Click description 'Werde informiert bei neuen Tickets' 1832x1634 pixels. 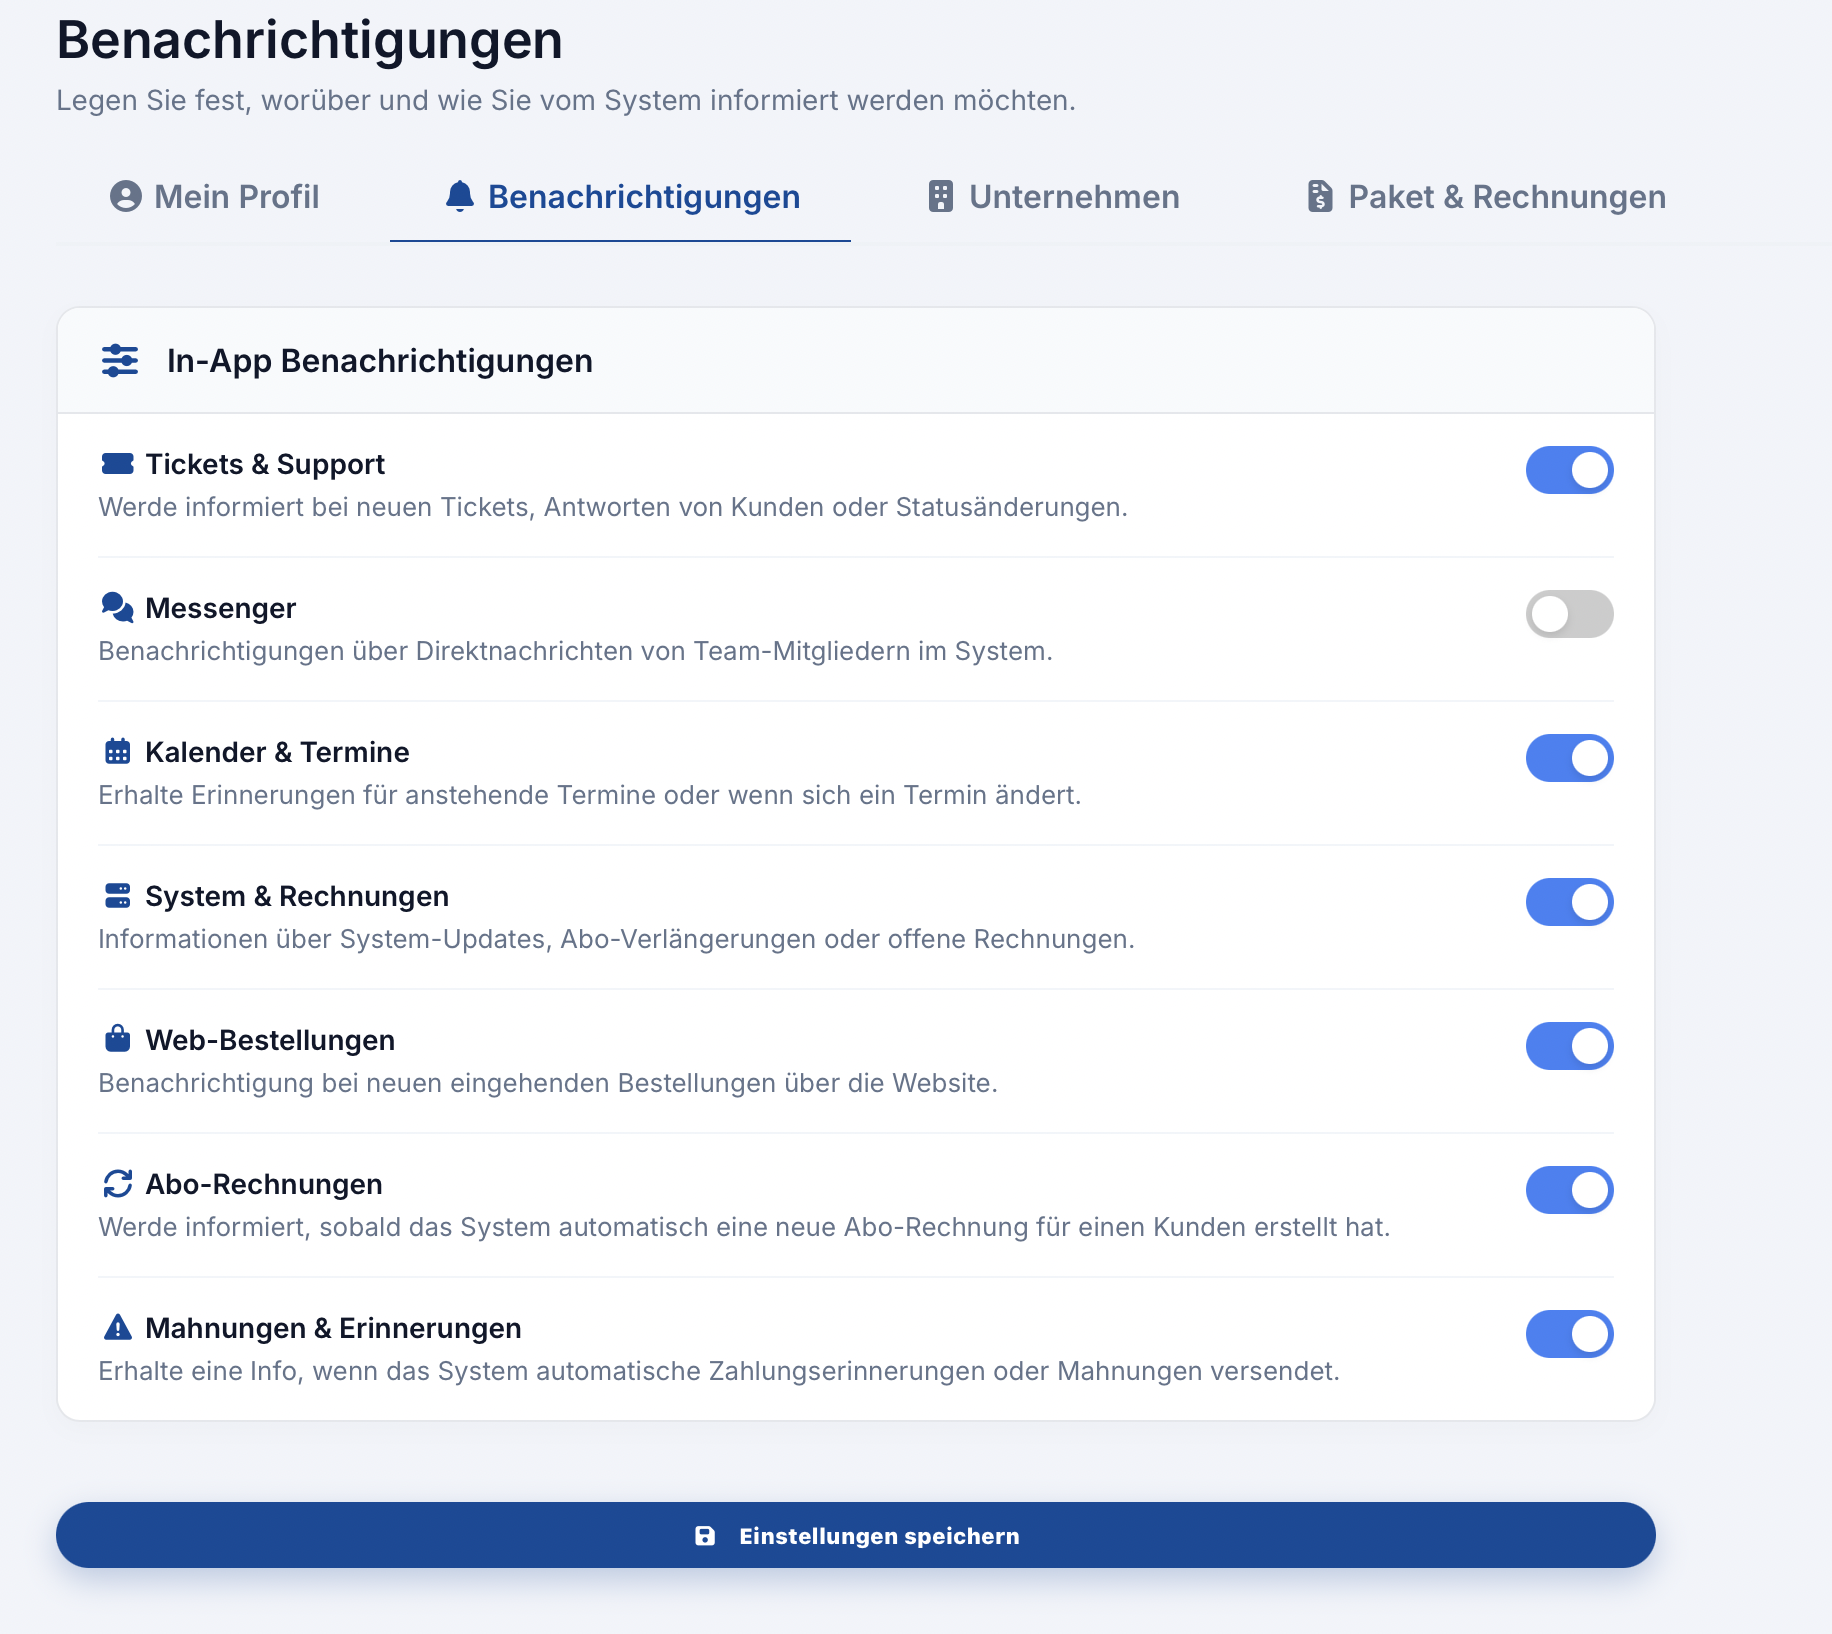pyautogui.click(x=613, y=507)
